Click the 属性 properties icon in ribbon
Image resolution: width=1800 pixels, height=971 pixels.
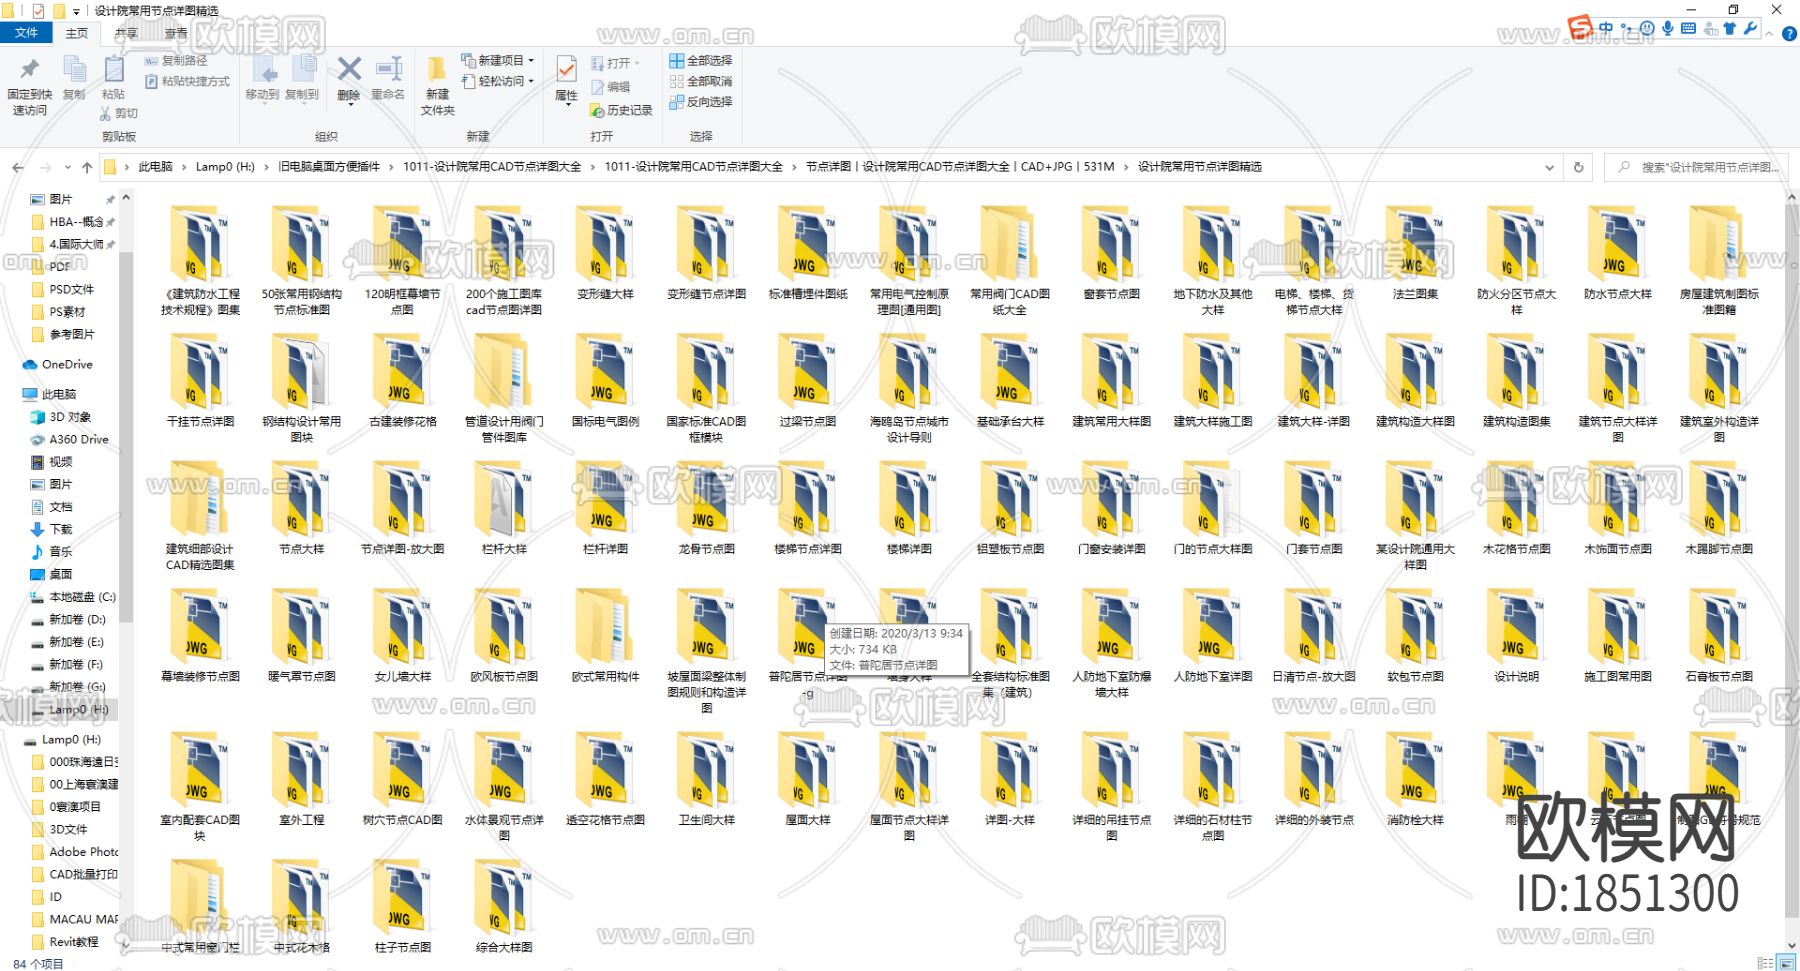(x=566, y=69)
